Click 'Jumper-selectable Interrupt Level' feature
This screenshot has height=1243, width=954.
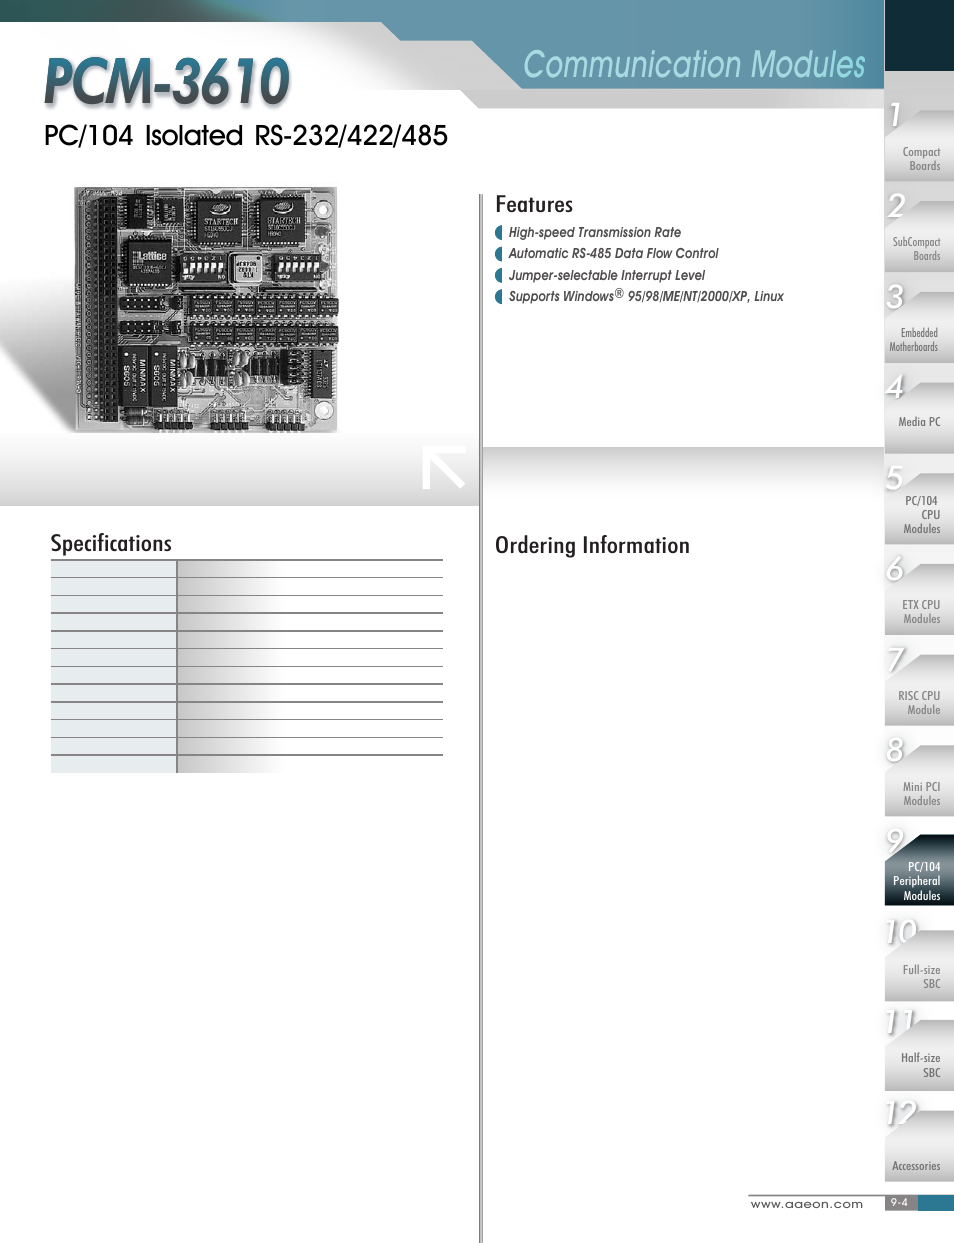coord(607,275)
